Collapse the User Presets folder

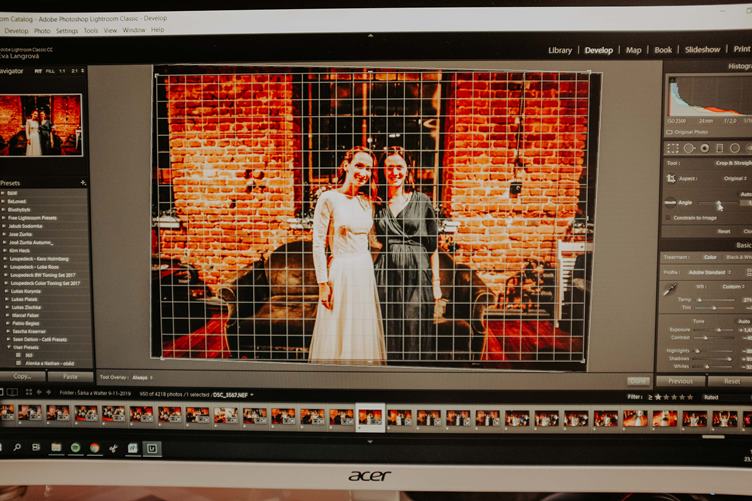[x=8, y=347]
